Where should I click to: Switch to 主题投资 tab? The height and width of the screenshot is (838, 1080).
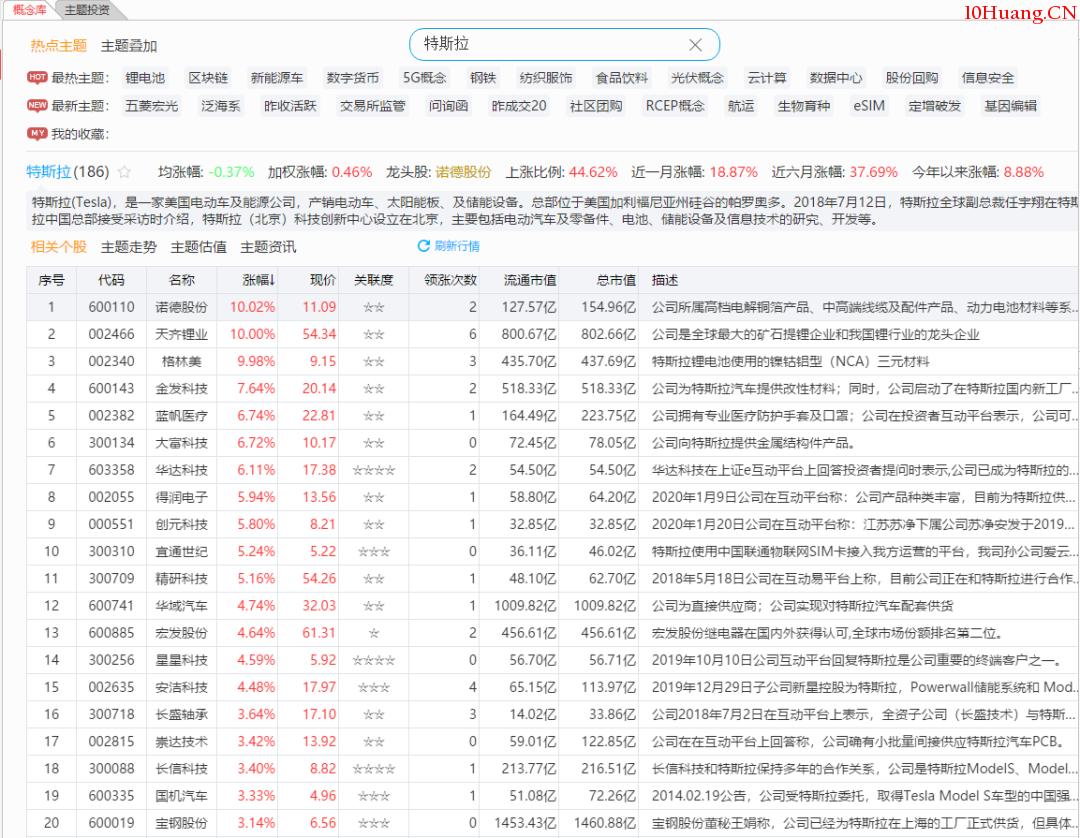tap(87, 10)
